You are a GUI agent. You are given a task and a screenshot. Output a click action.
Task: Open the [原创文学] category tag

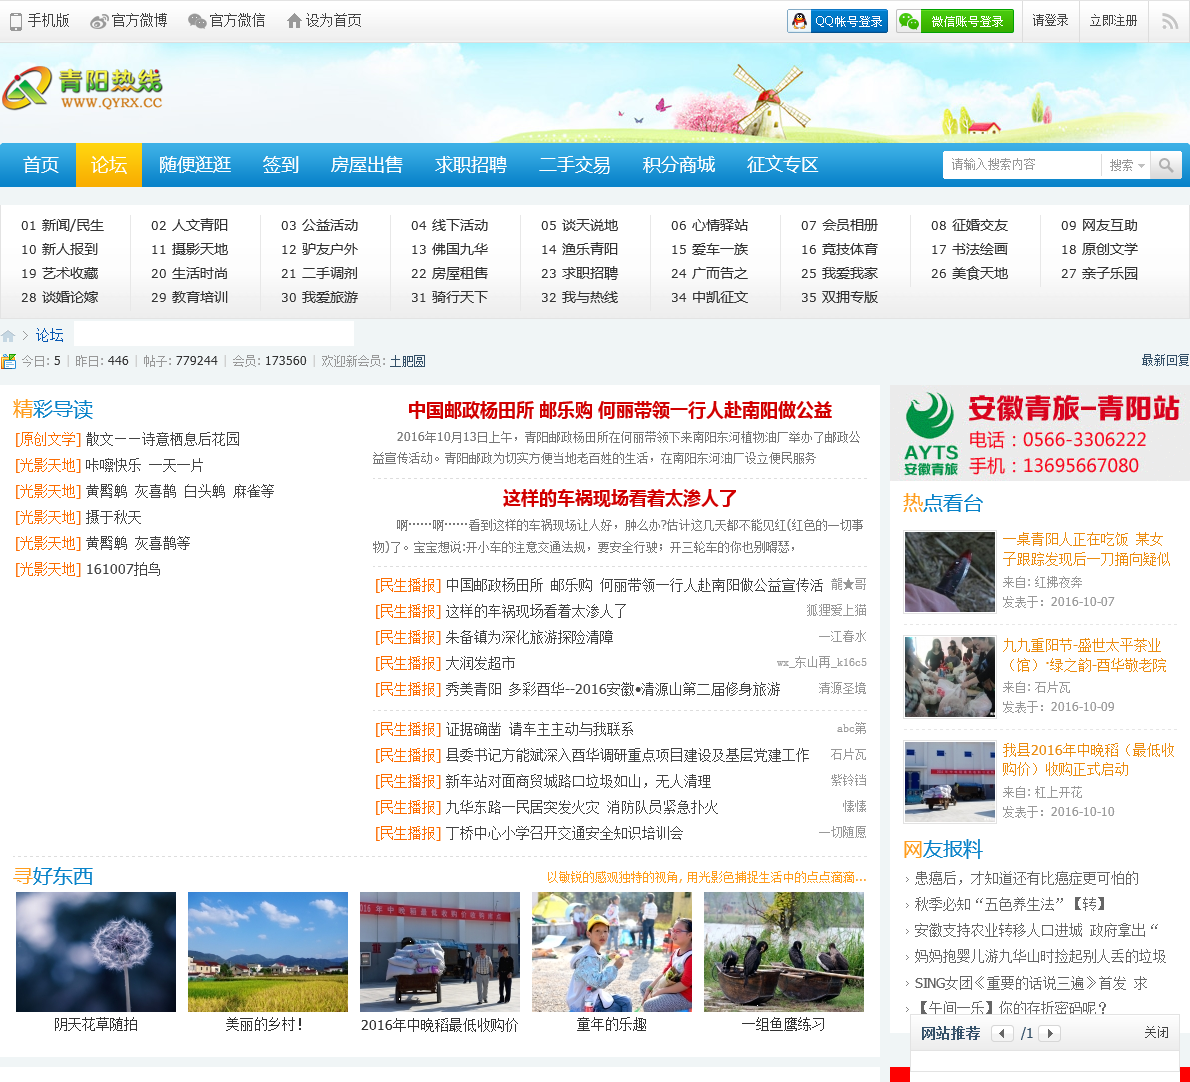(48, 439)
